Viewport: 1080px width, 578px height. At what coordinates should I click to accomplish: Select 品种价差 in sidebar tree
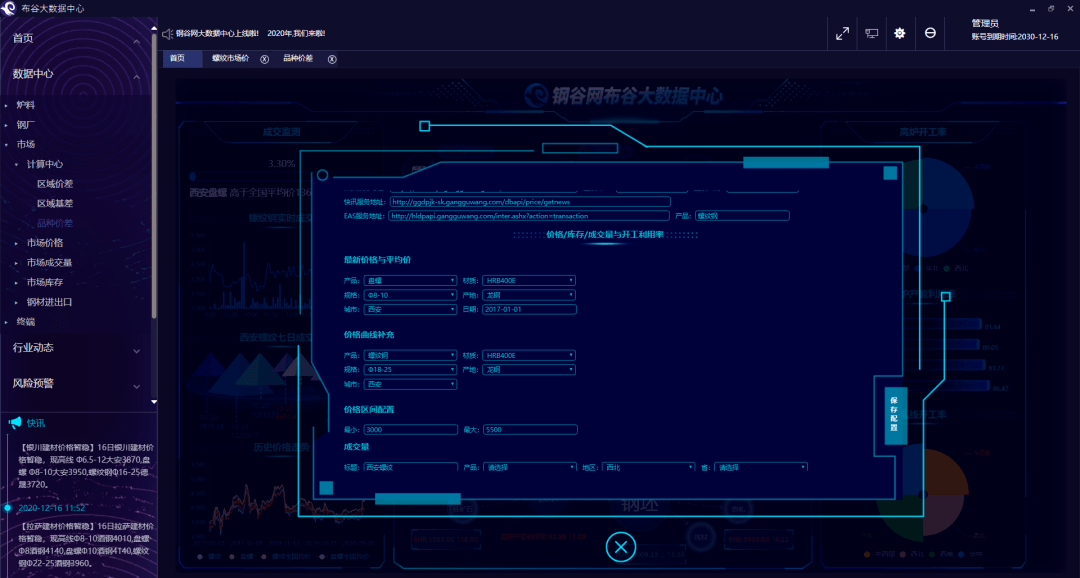pos(55,223)
